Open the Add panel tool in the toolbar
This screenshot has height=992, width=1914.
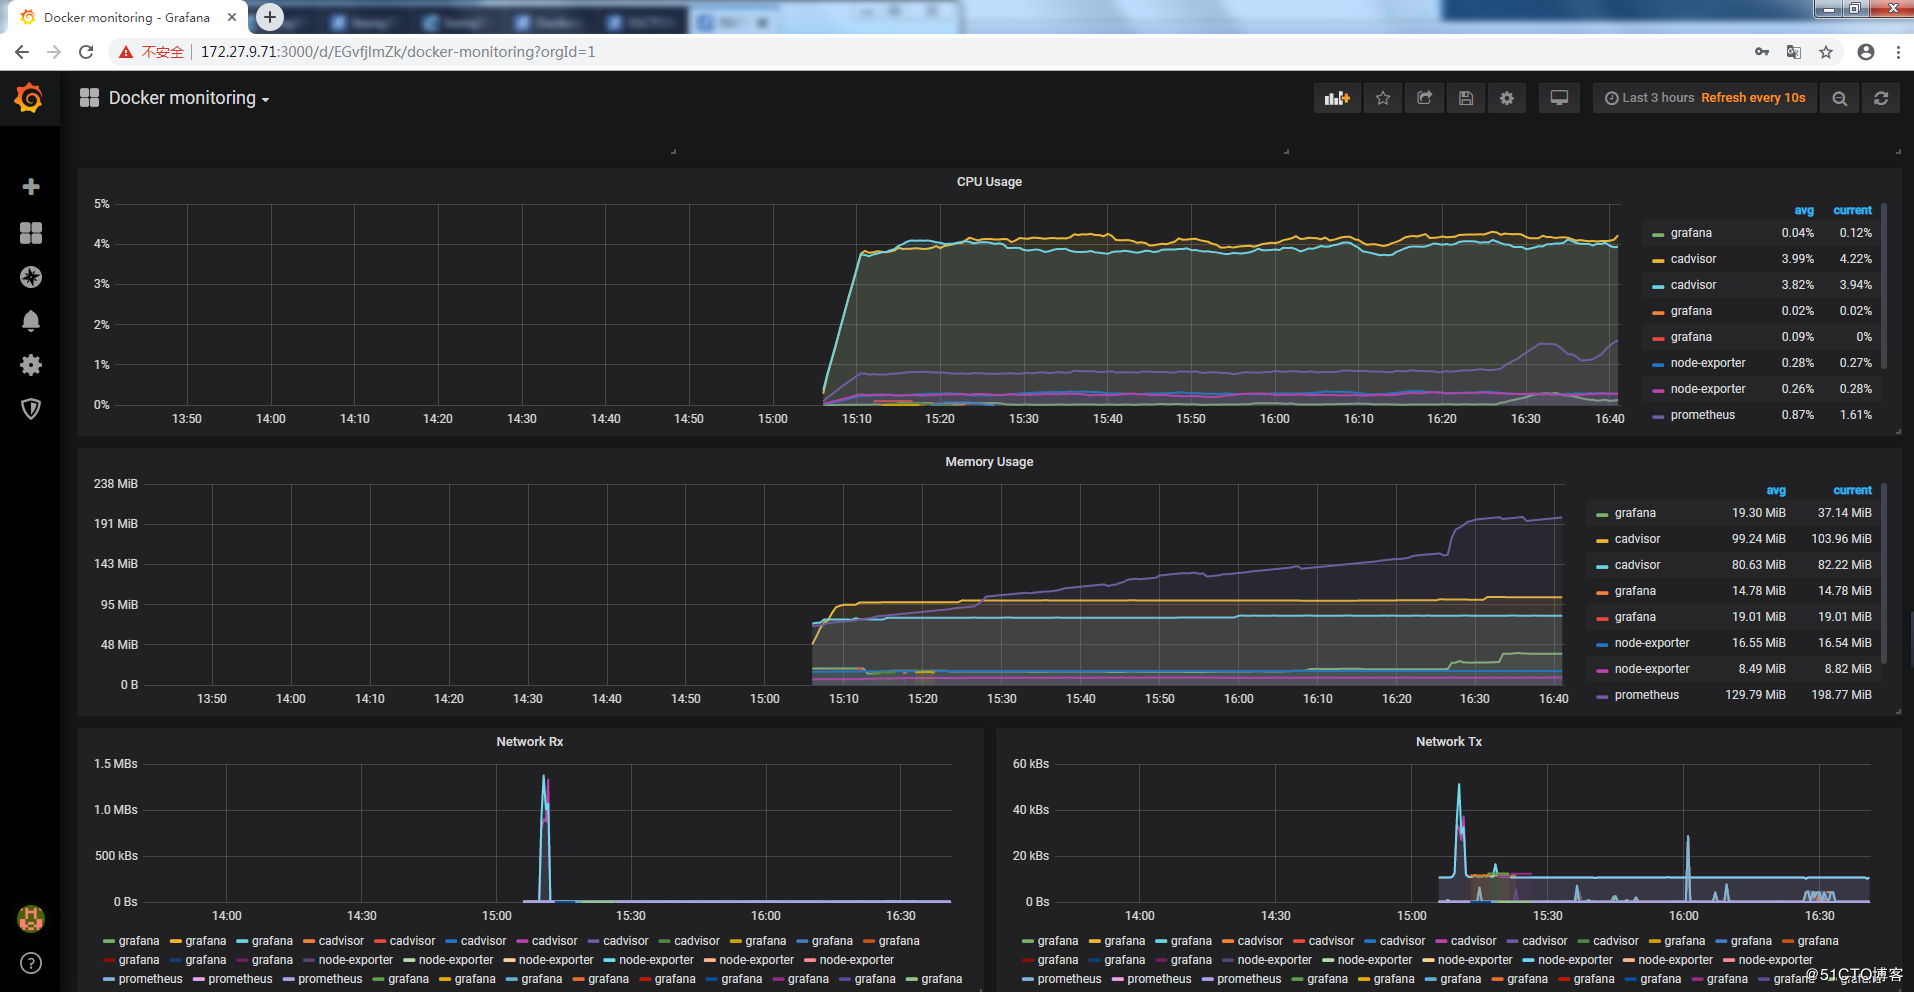[1337, 97]
